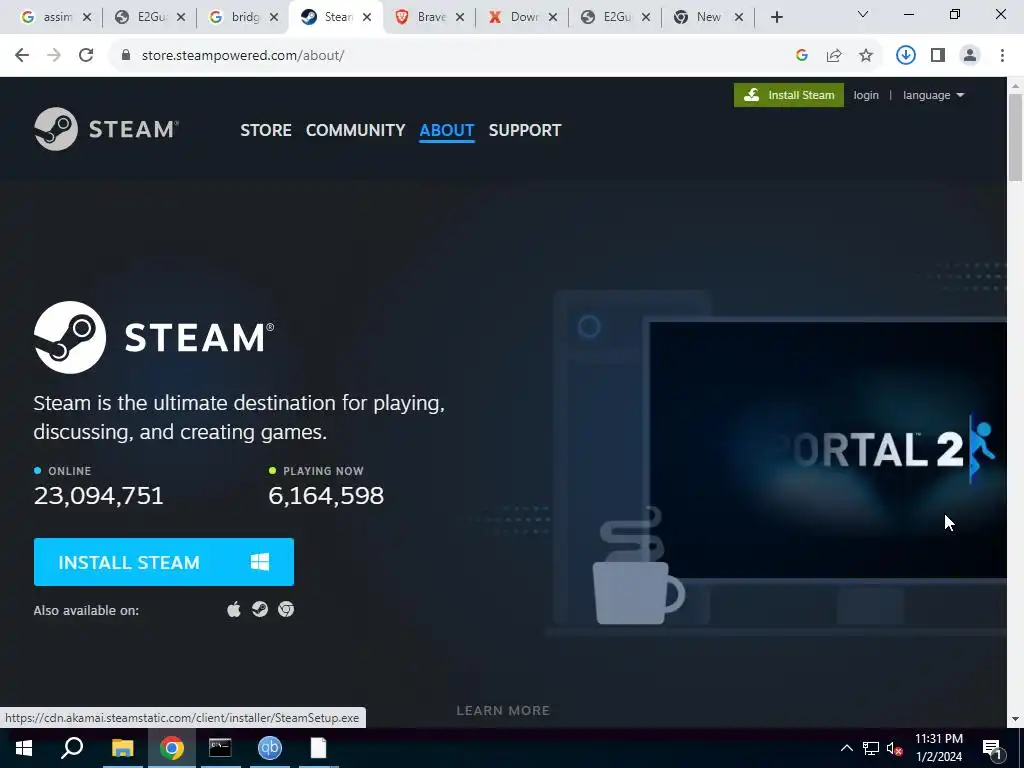Close the Brave tab
Viewport: 1024px width, 768px height.
click(x=460, y=17)
